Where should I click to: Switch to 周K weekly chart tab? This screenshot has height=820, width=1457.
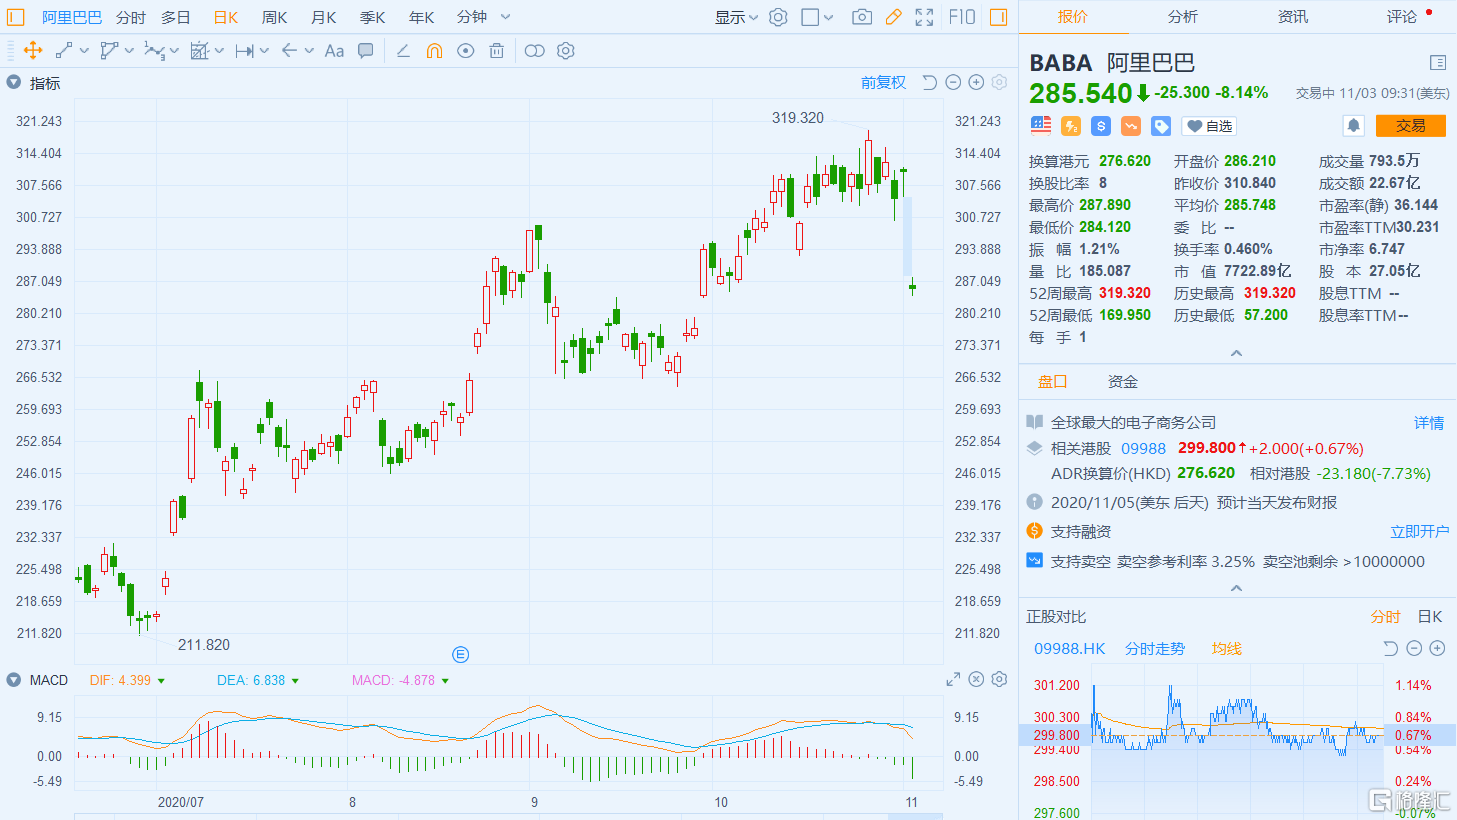[274, 17]
